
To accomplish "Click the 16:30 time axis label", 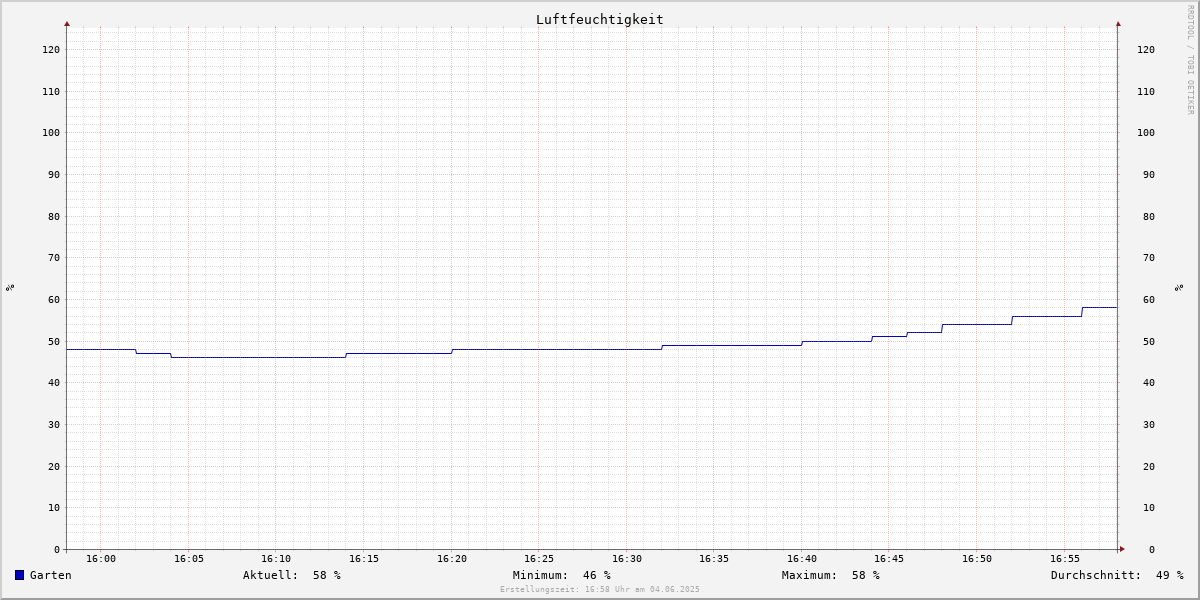I will point(627,559).
